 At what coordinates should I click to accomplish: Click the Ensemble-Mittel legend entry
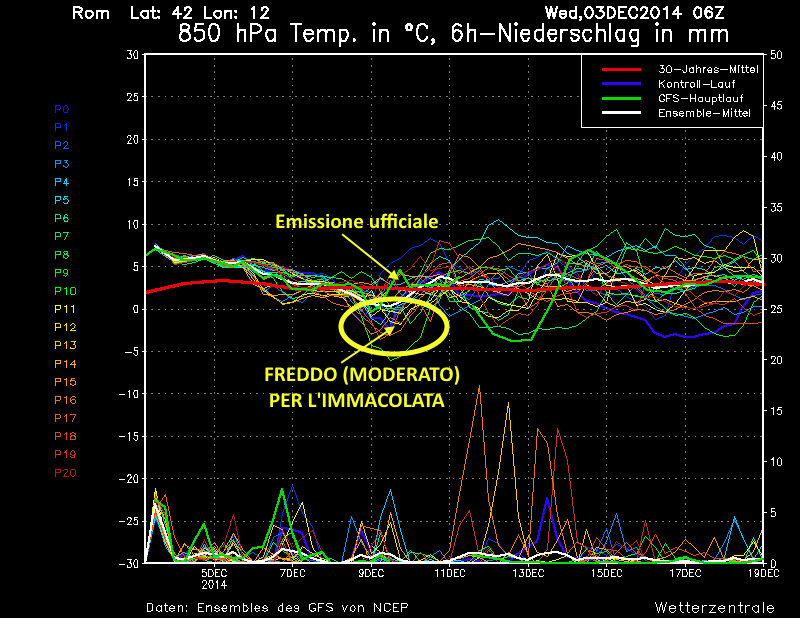coord(704,113)
